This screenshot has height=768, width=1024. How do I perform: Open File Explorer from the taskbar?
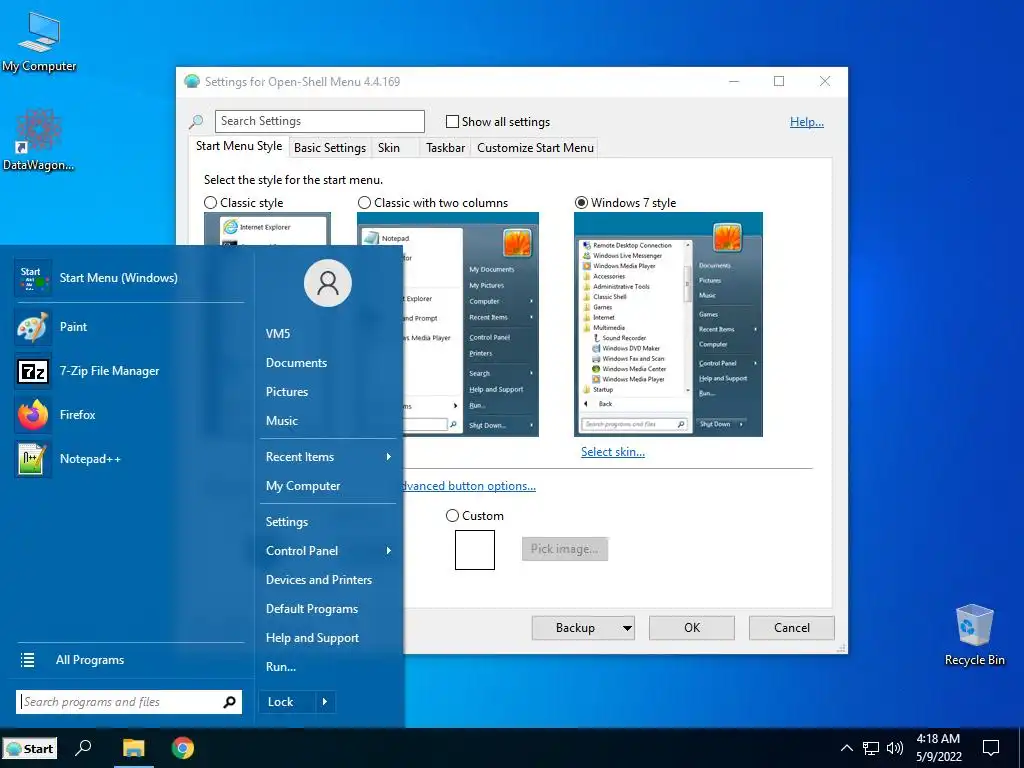134,748
